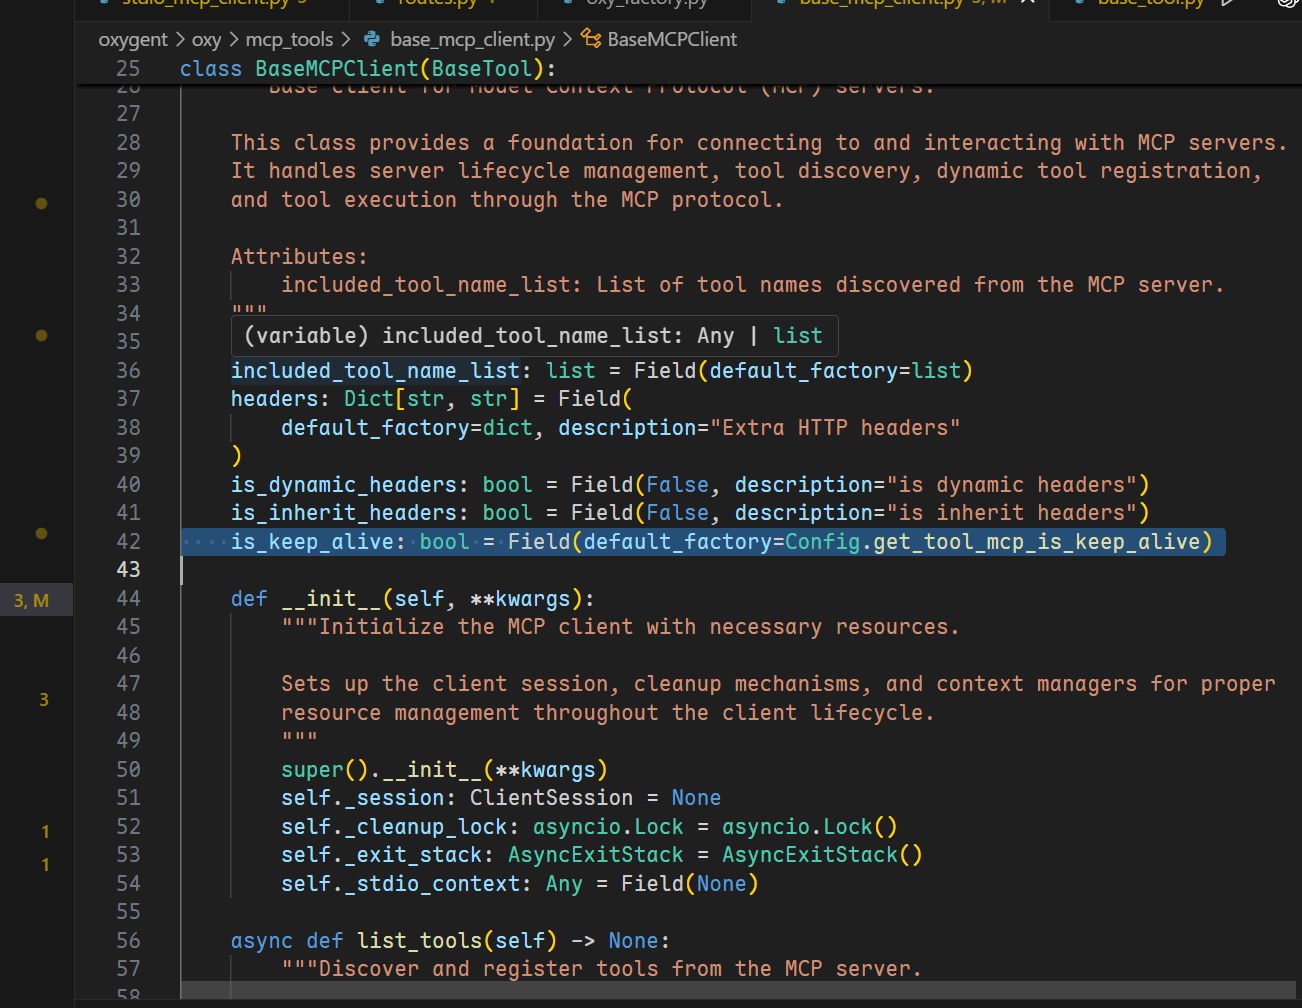
Task: Click Config on the is_keep_alive line
Action: pyautogui.click(x=822, y=541)
